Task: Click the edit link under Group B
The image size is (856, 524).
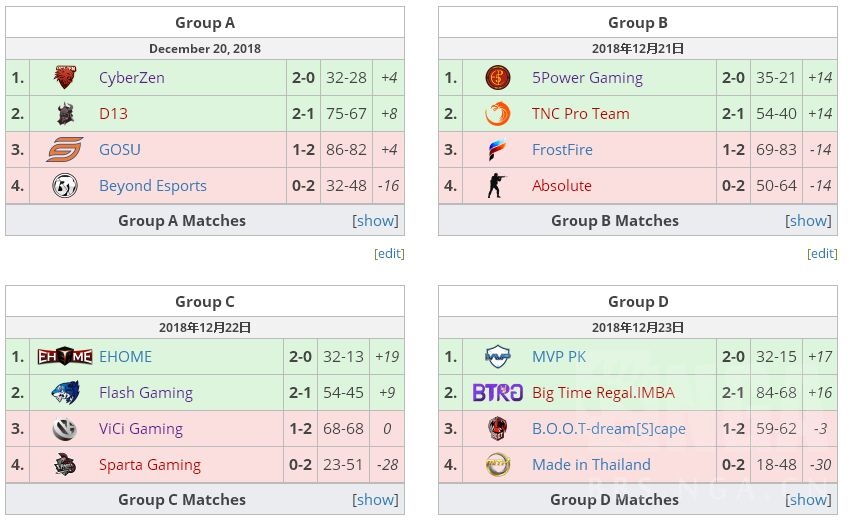Action: pyautogui.click(x=822, y=254)
